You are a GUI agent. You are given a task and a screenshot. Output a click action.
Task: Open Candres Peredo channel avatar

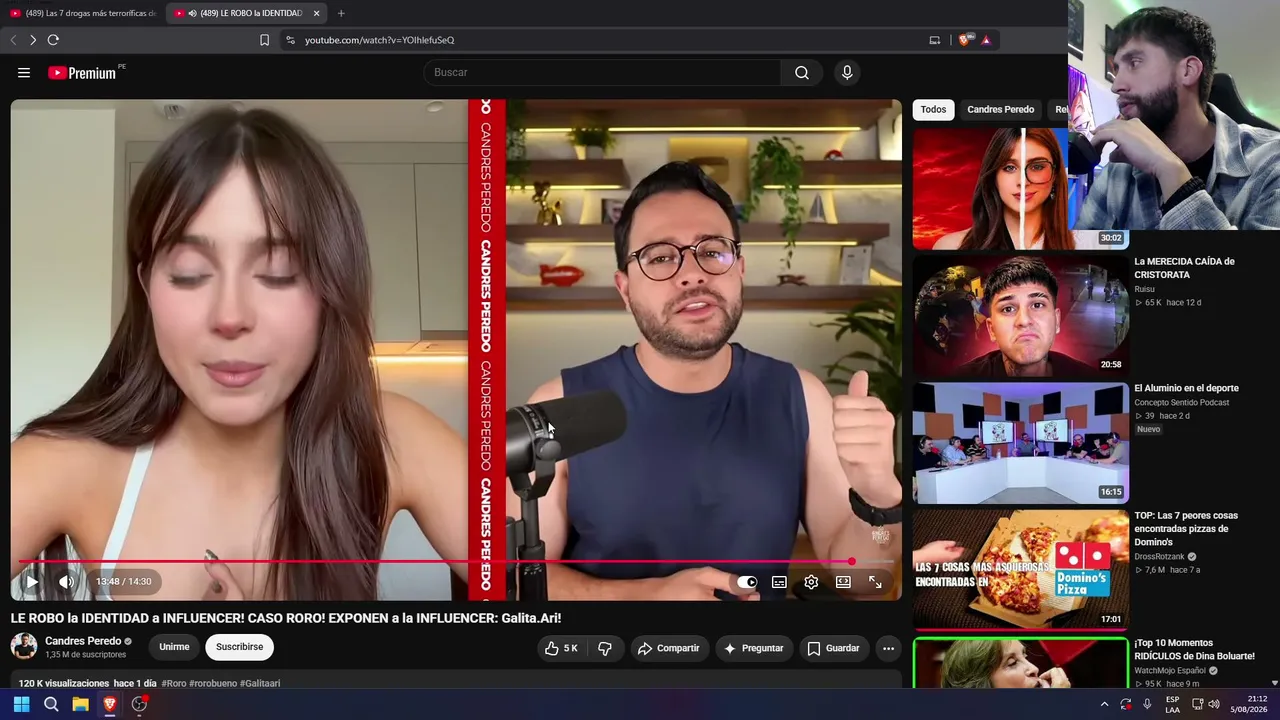click(24, 646)
